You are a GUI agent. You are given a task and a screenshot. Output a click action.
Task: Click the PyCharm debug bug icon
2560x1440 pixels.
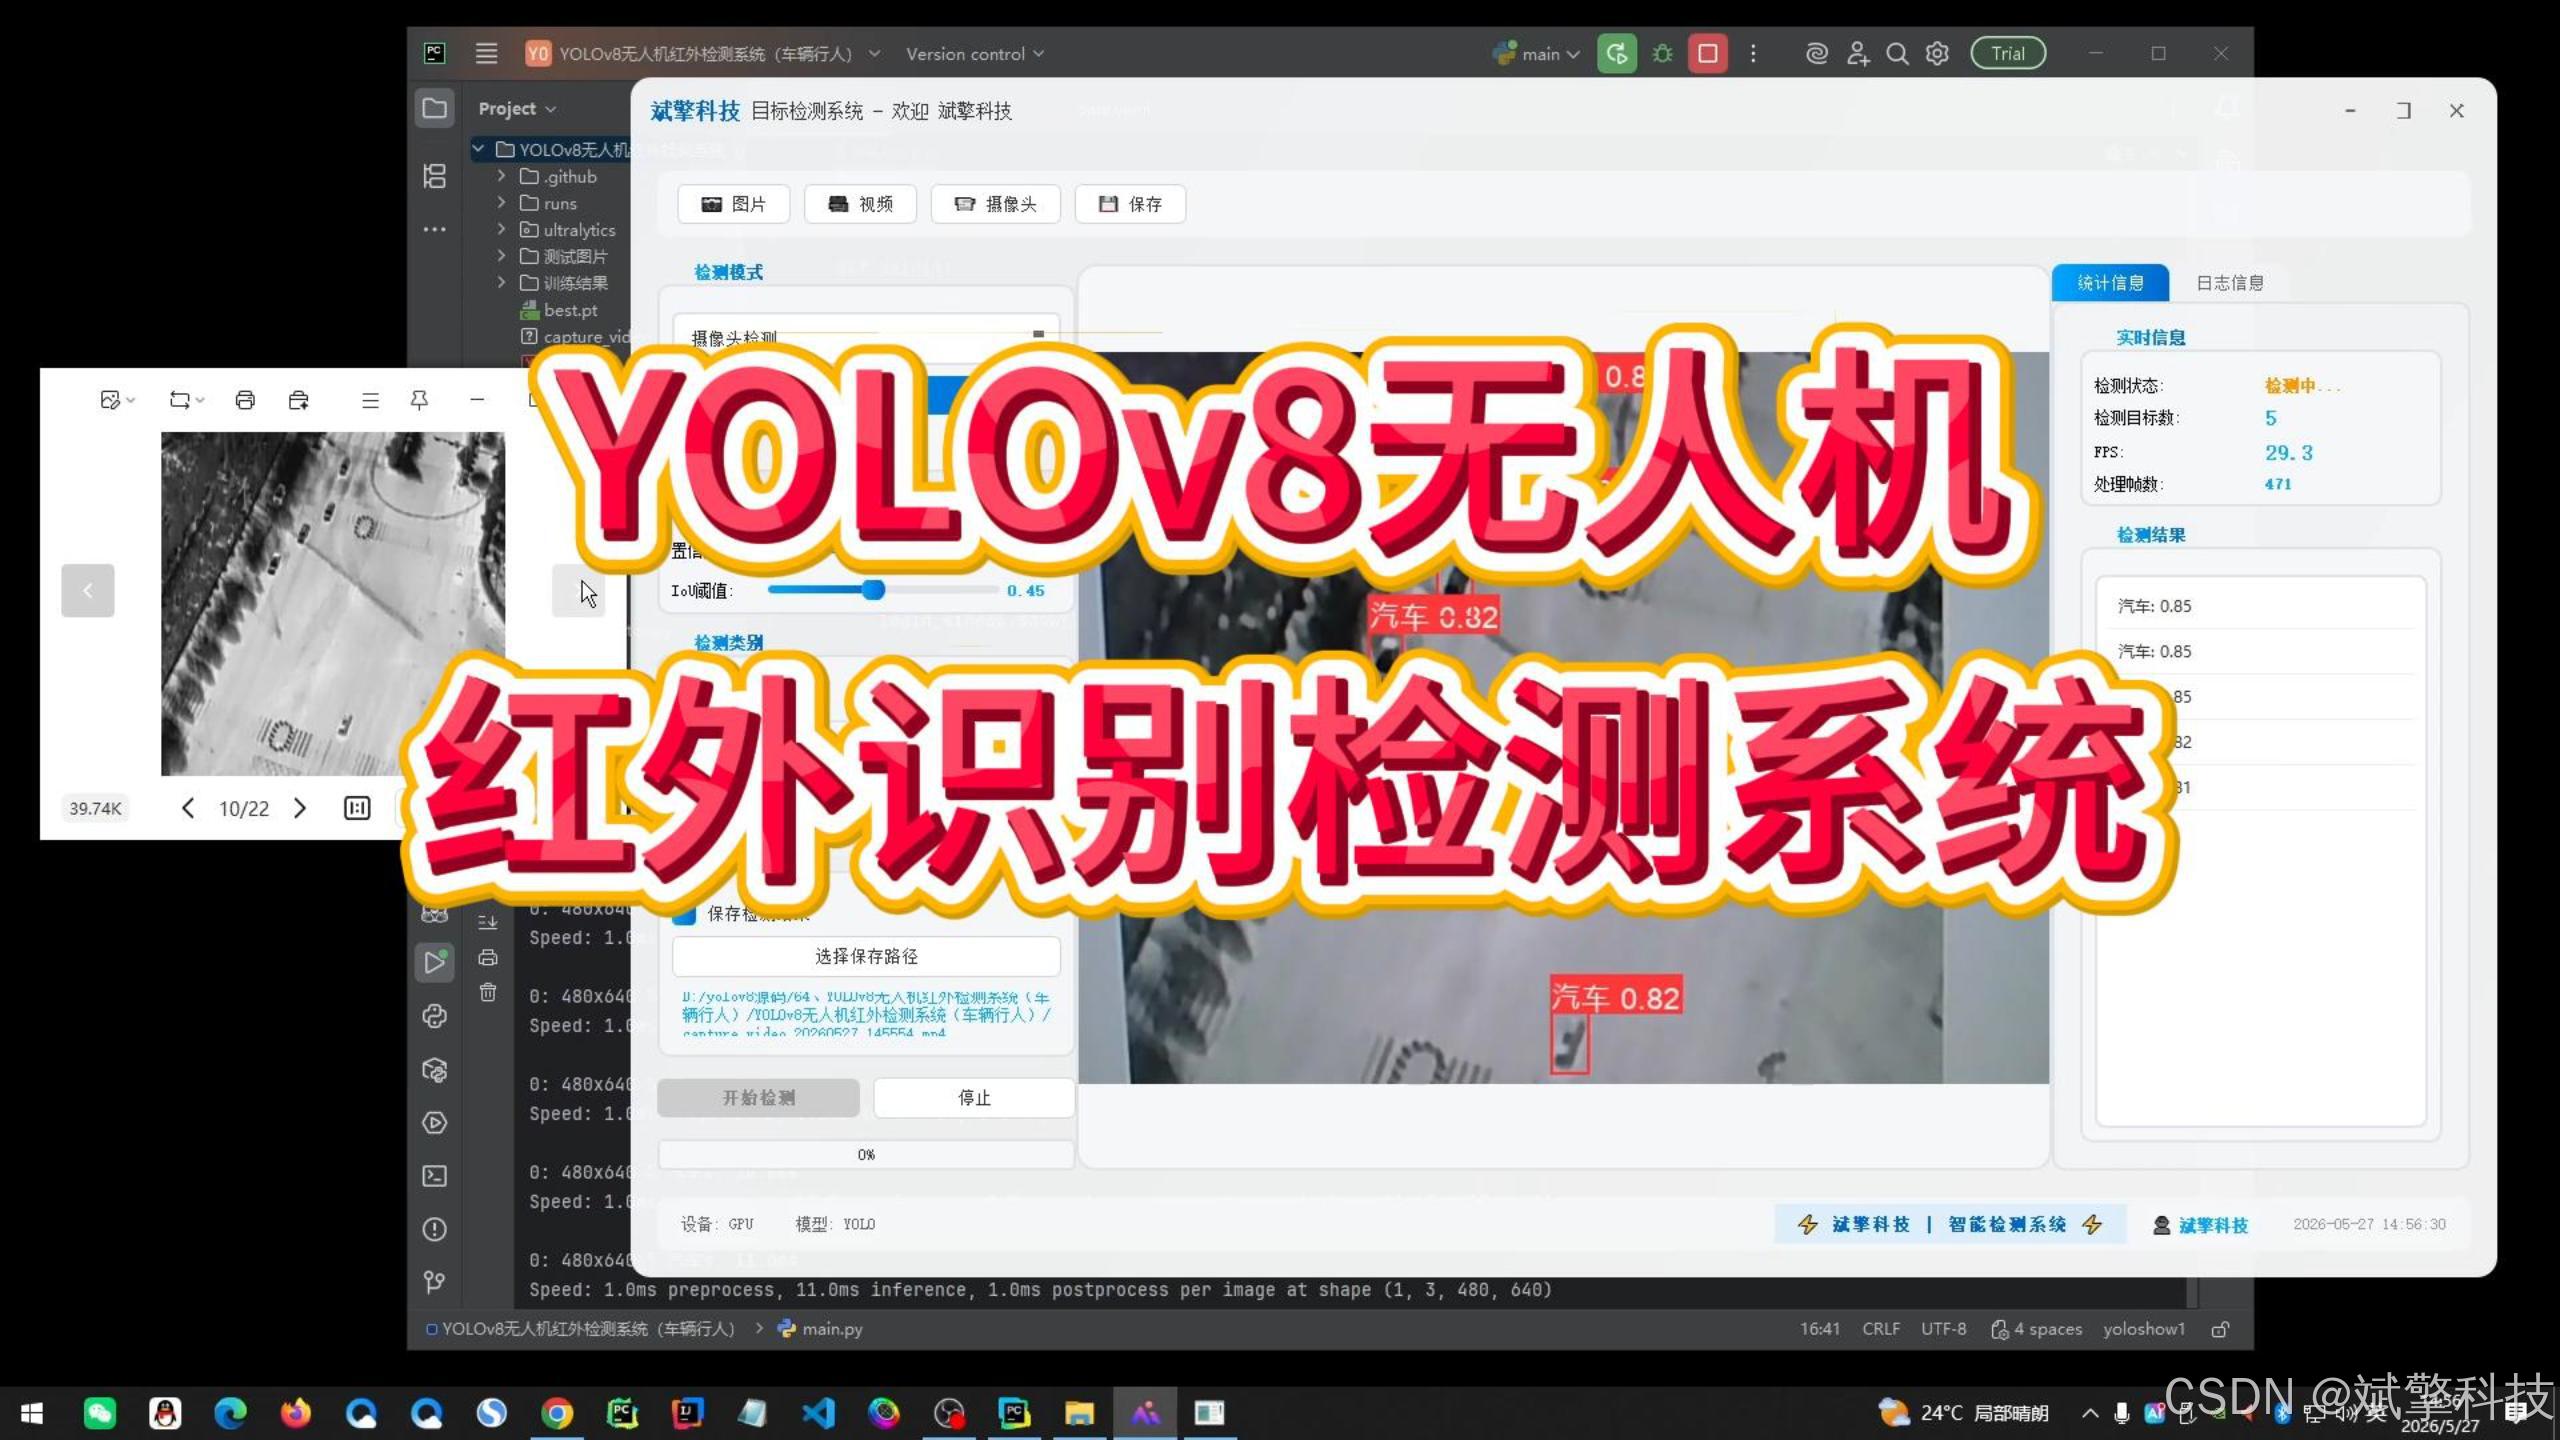[1662, 53]
